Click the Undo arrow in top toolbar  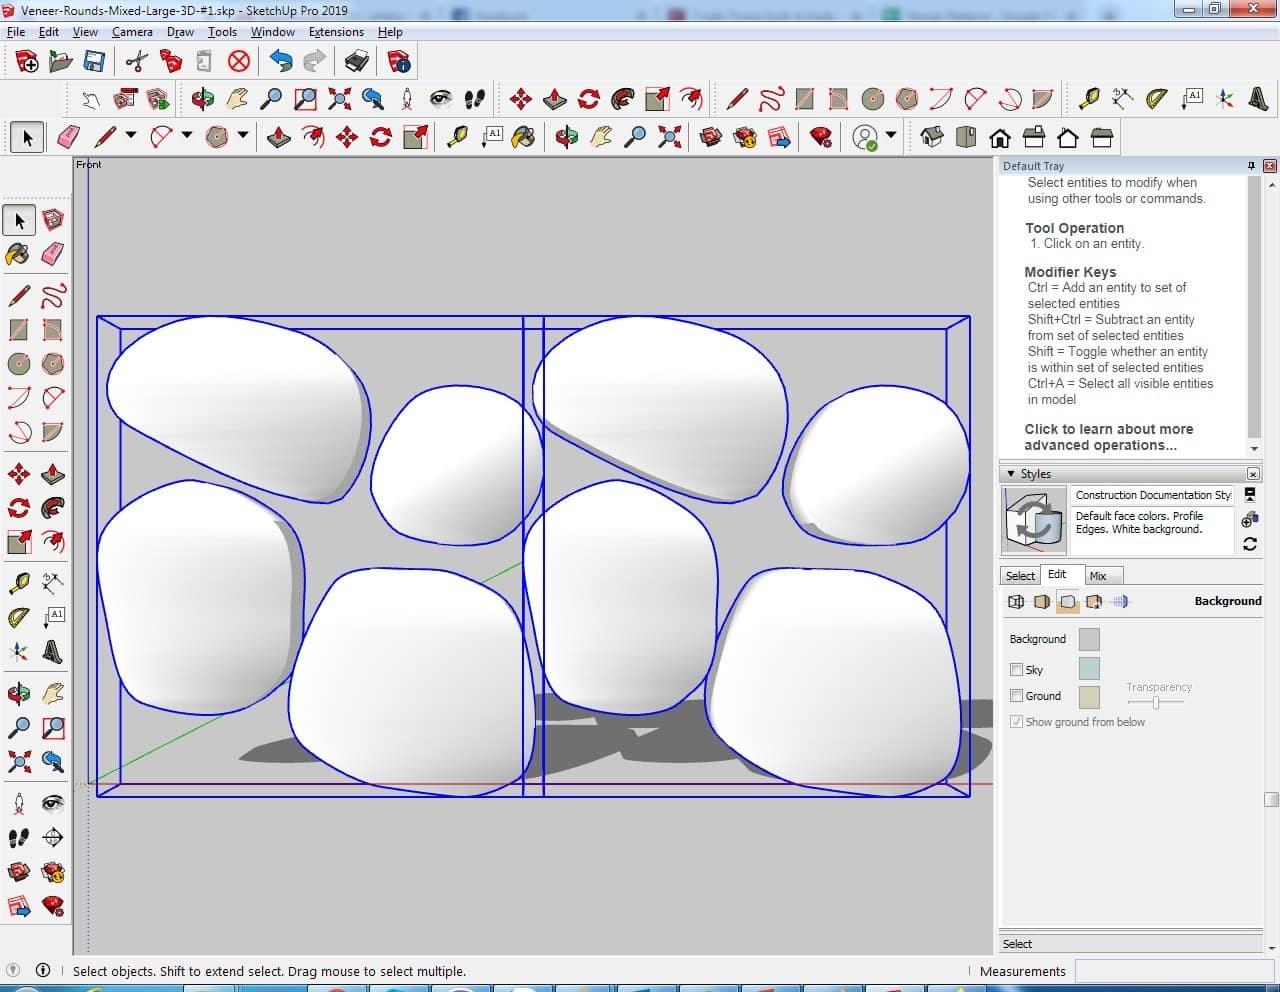281,62
